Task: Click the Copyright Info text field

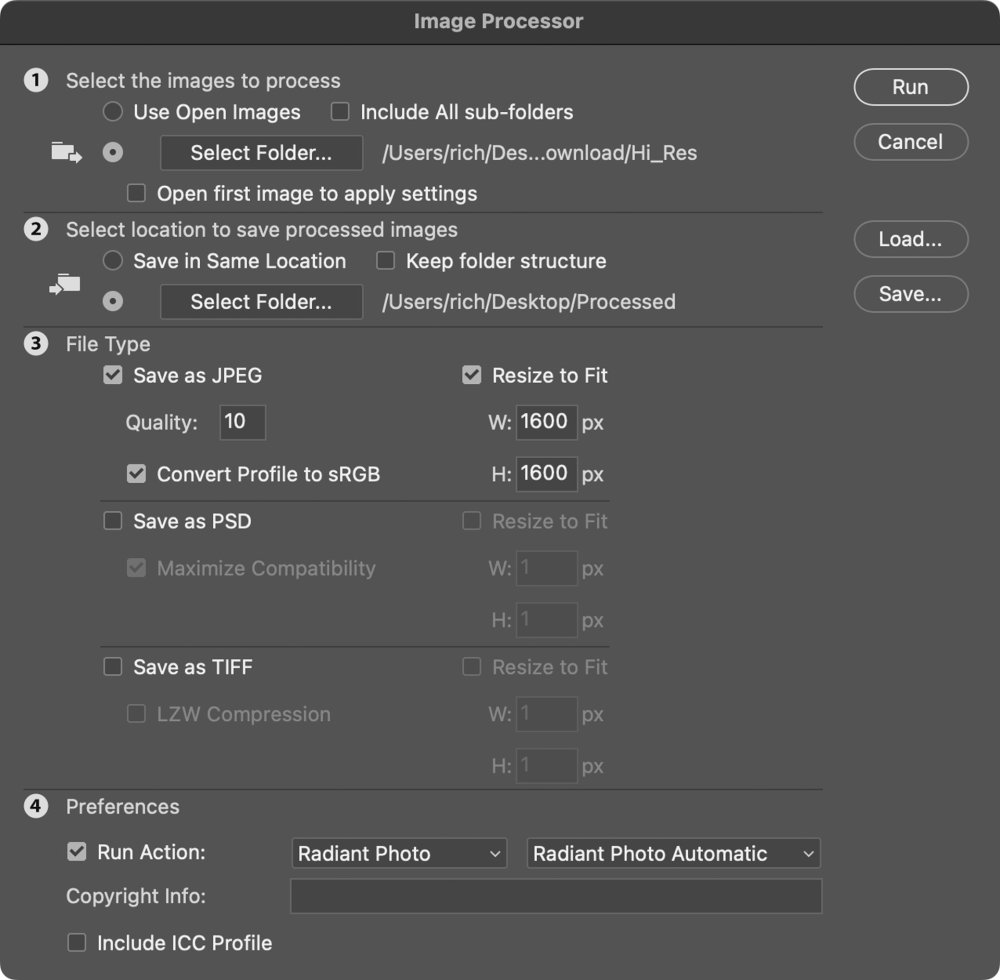Action: pos(556,896)
